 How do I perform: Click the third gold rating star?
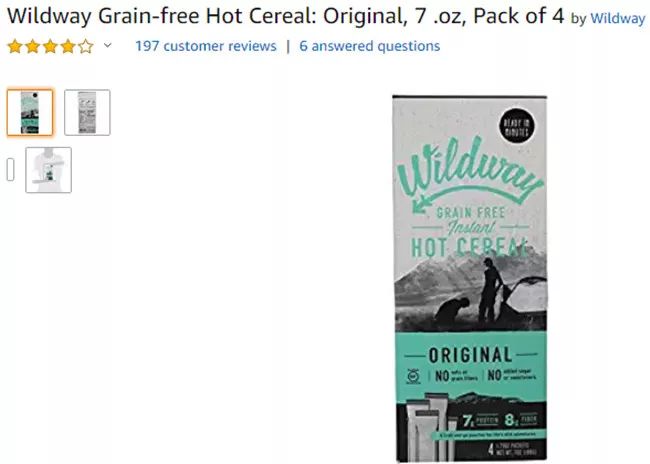click(50, 46)
